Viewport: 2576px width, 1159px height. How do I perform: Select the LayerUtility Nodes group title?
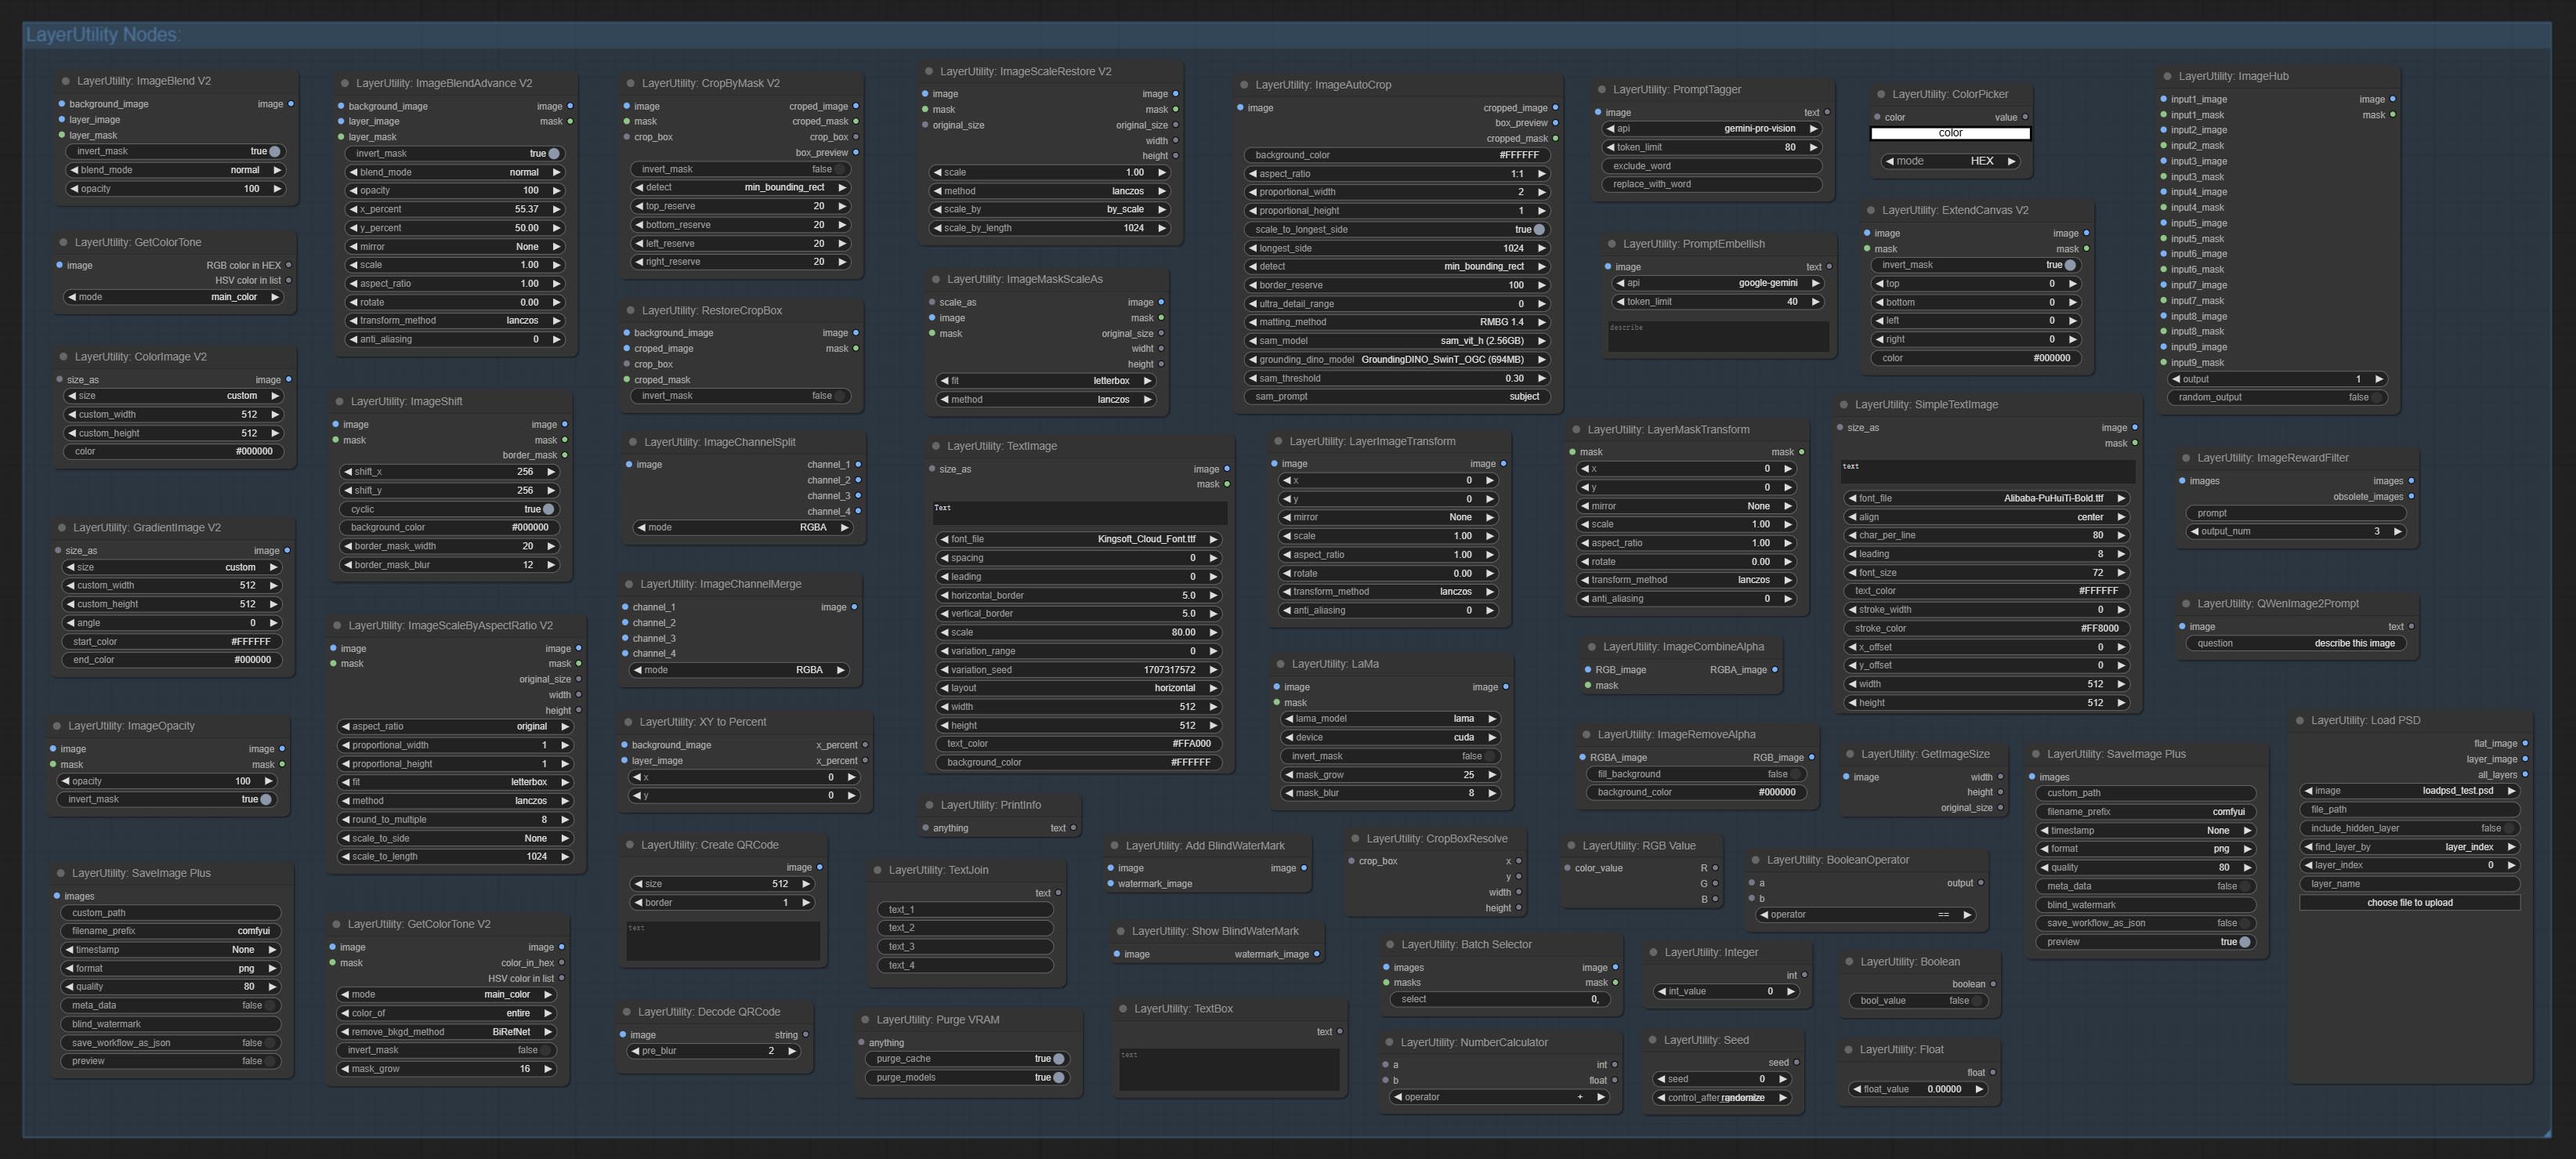tap(102, 35)
